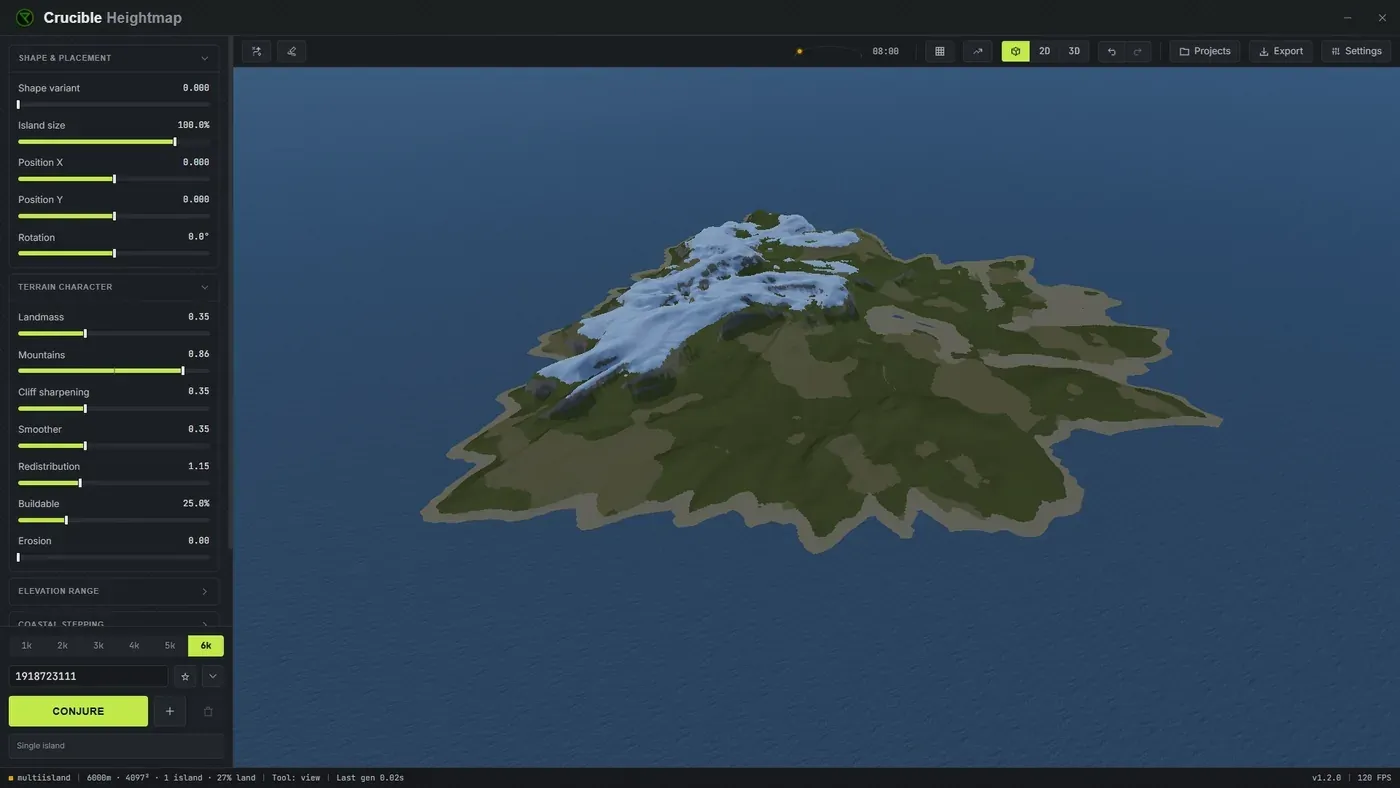1400x788 pixels.
Task: Adjust the Cliff sharpening slider
Action: click(x=114, y=408)
